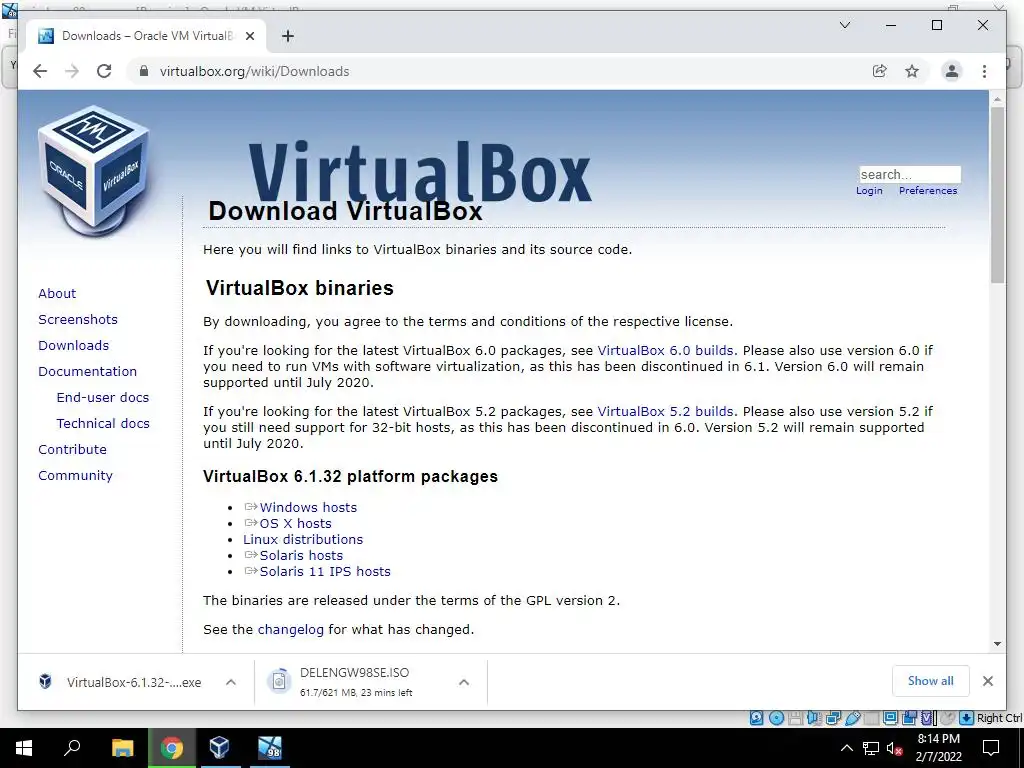The width and height of the screenshot is (1024, 768).
Task: Switch to the Downloads – Oracle VM VirtualBox tab
Action: [146, 36]
